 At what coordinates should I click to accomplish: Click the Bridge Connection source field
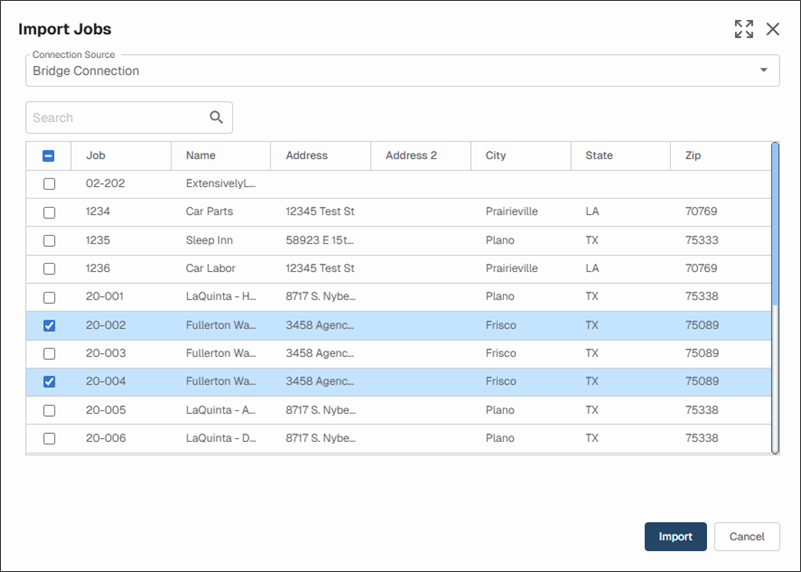pos(403,70)
